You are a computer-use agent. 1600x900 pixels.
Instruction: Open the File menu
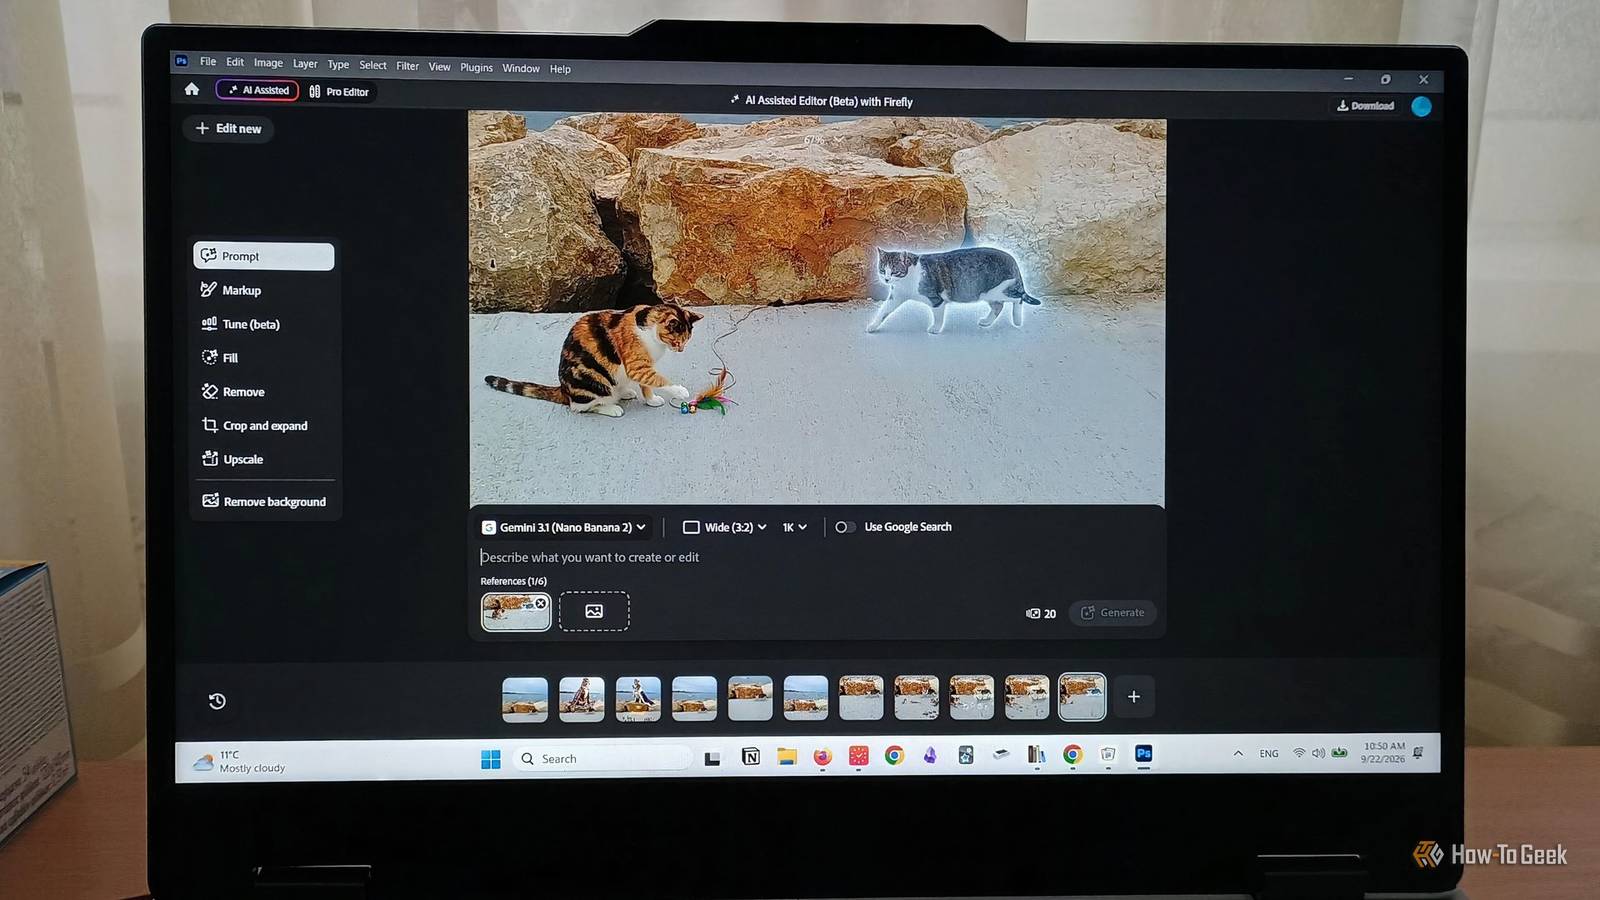coord(208,62)
